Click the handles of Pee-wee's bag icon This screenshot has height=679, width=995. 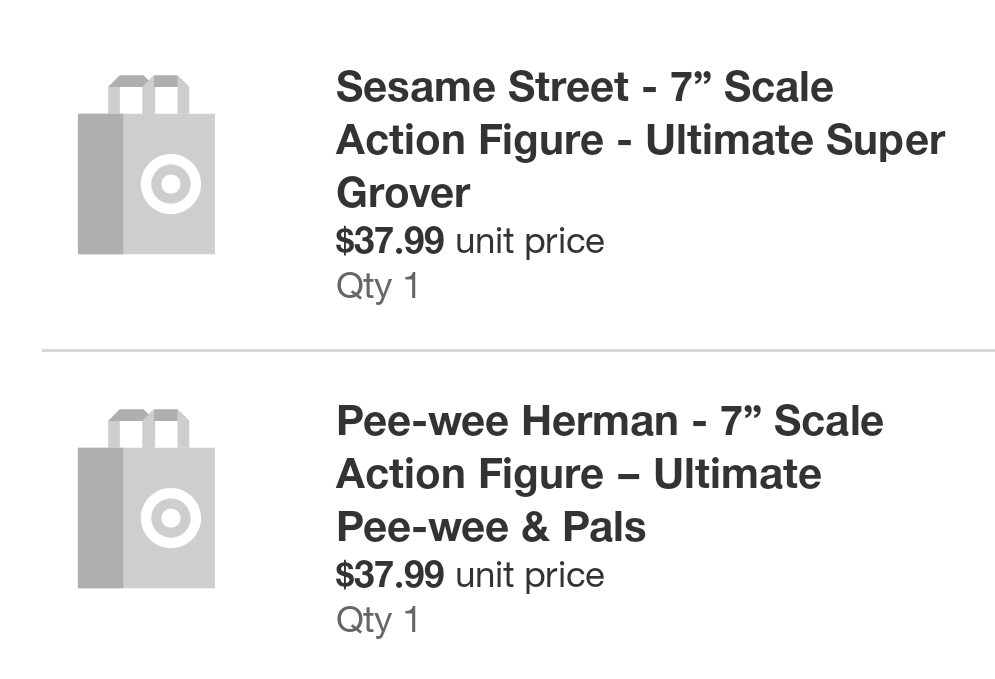coord(148,428)
